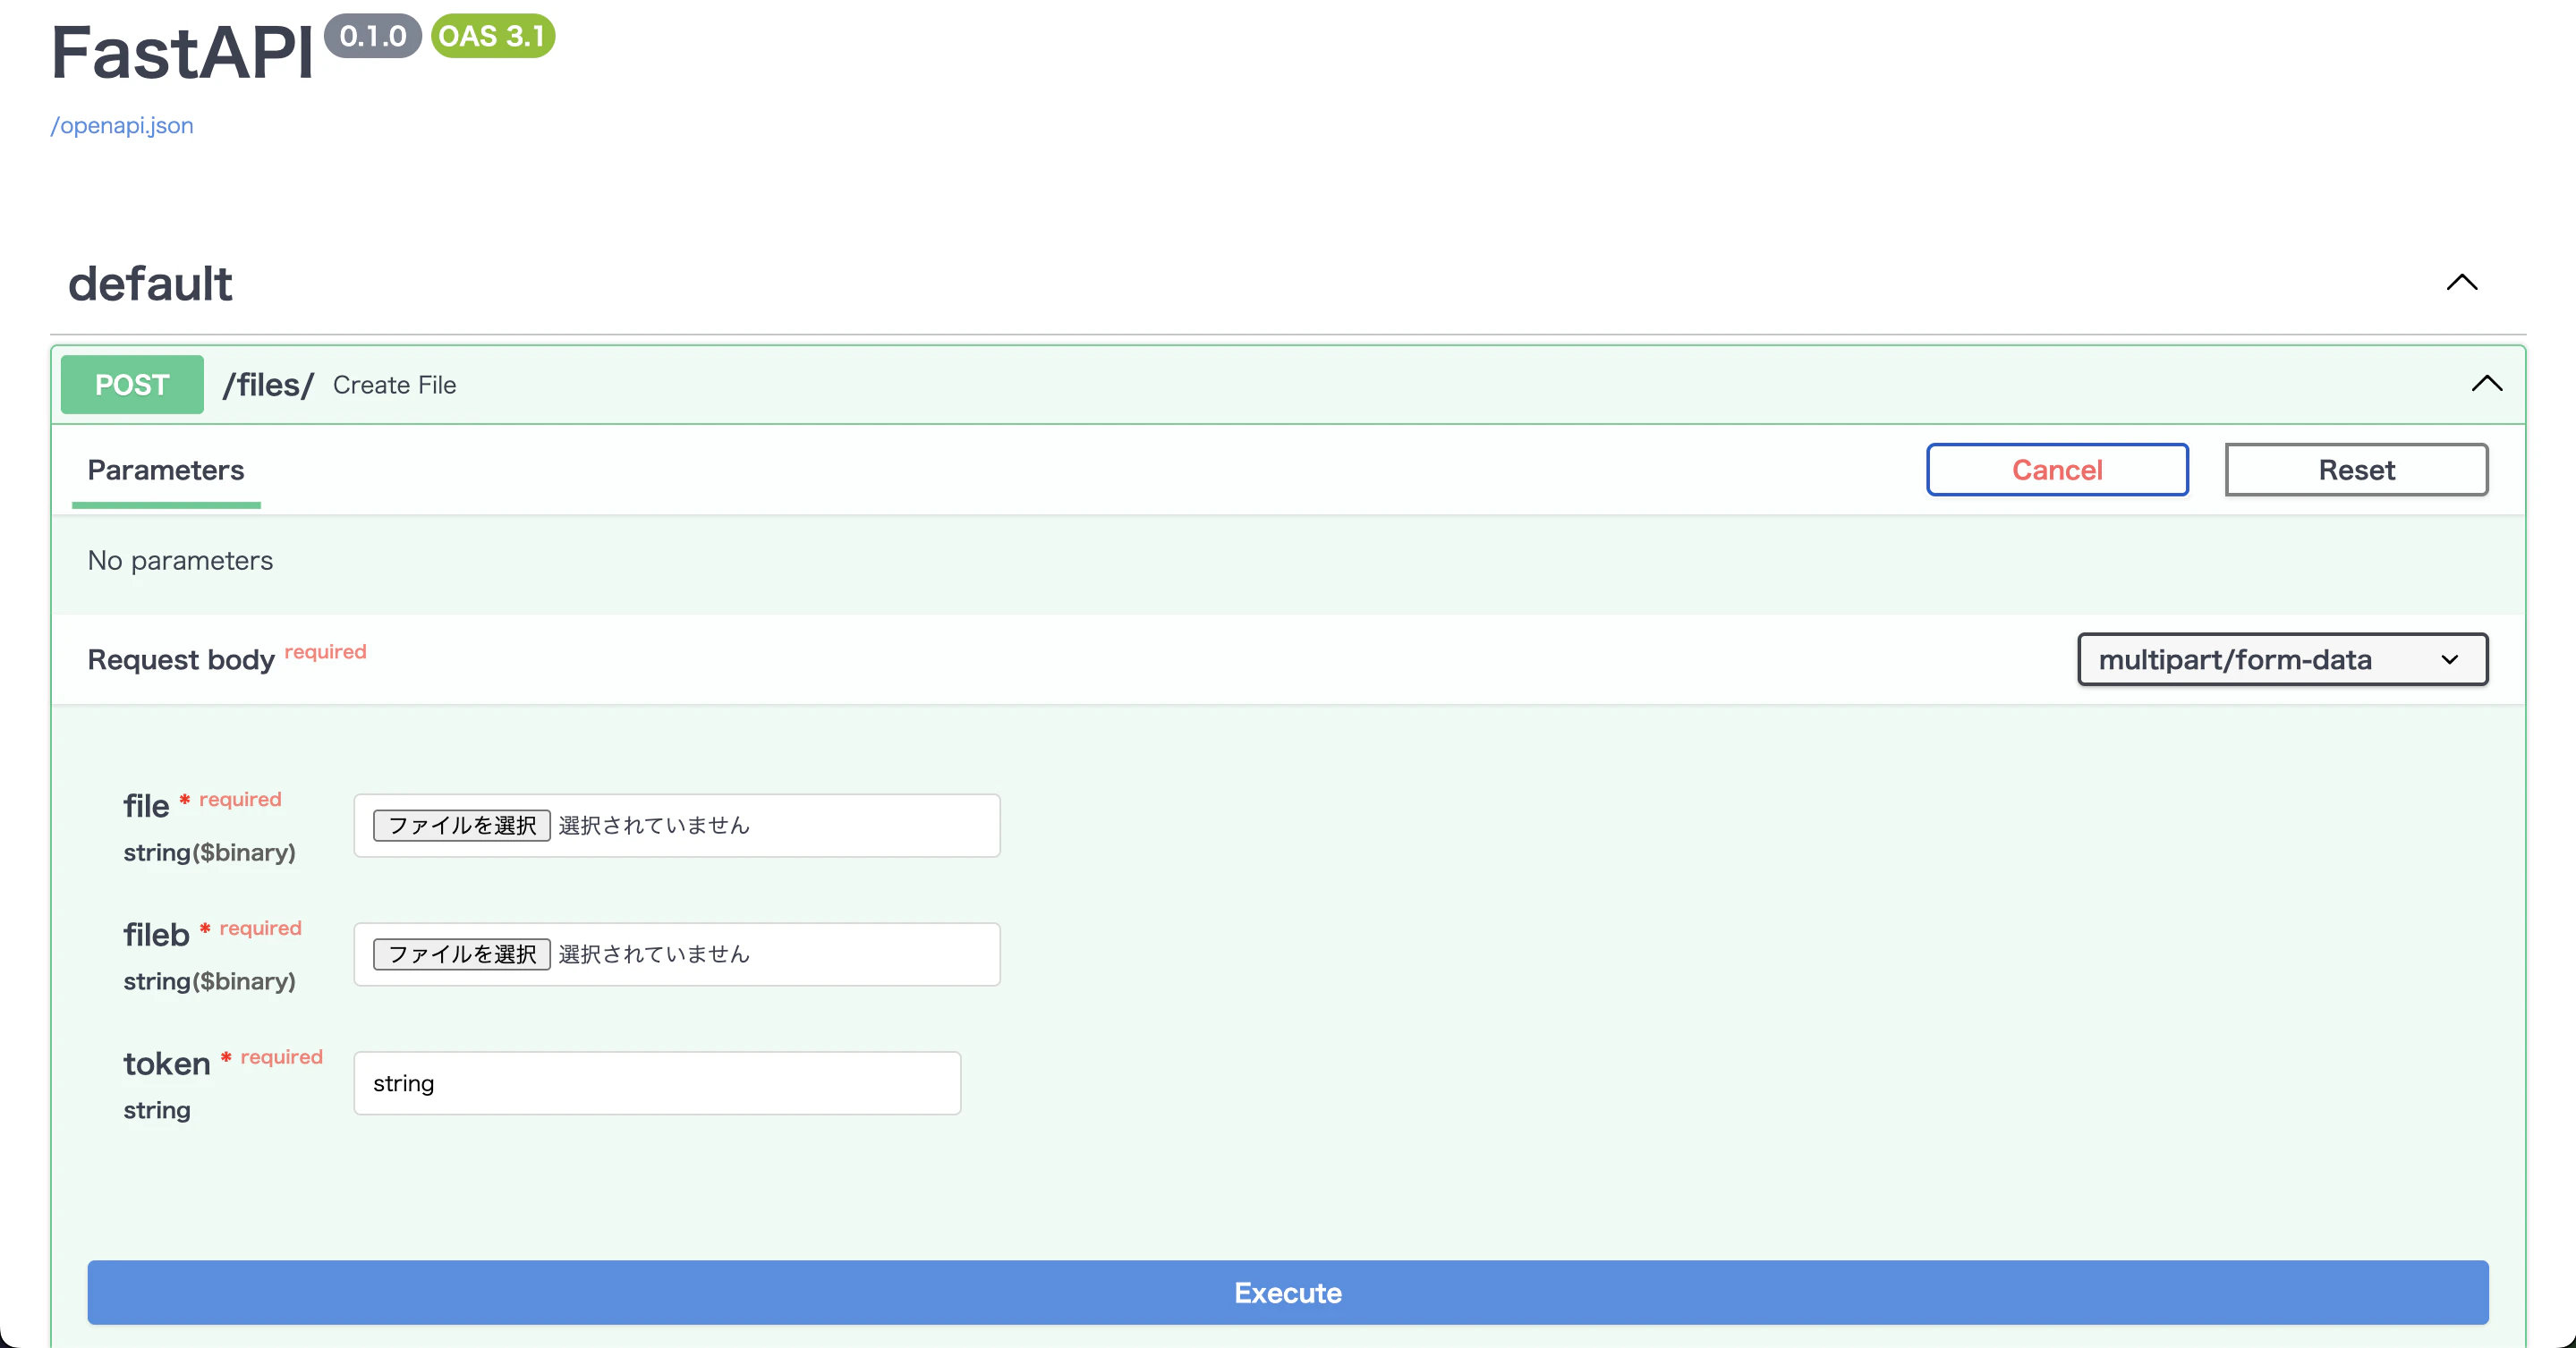Click the Cancel button

tap(2057, 470)
